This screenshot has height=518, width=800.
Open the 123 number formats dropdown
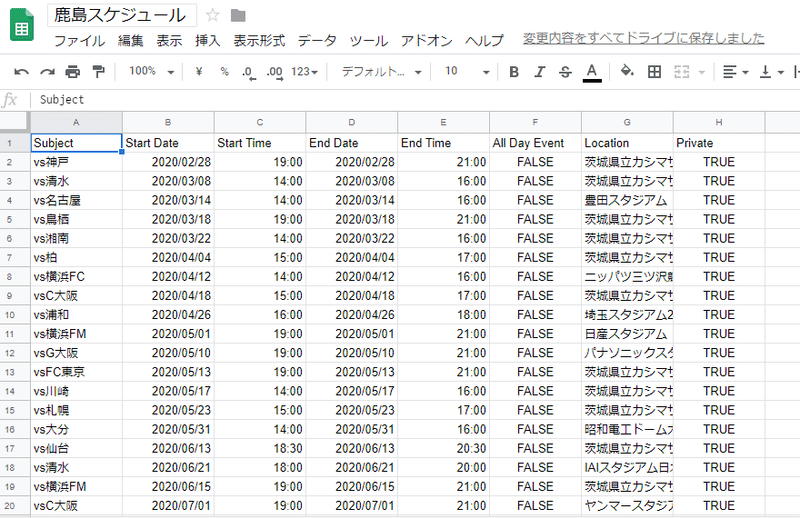click(x=305, y=72)
